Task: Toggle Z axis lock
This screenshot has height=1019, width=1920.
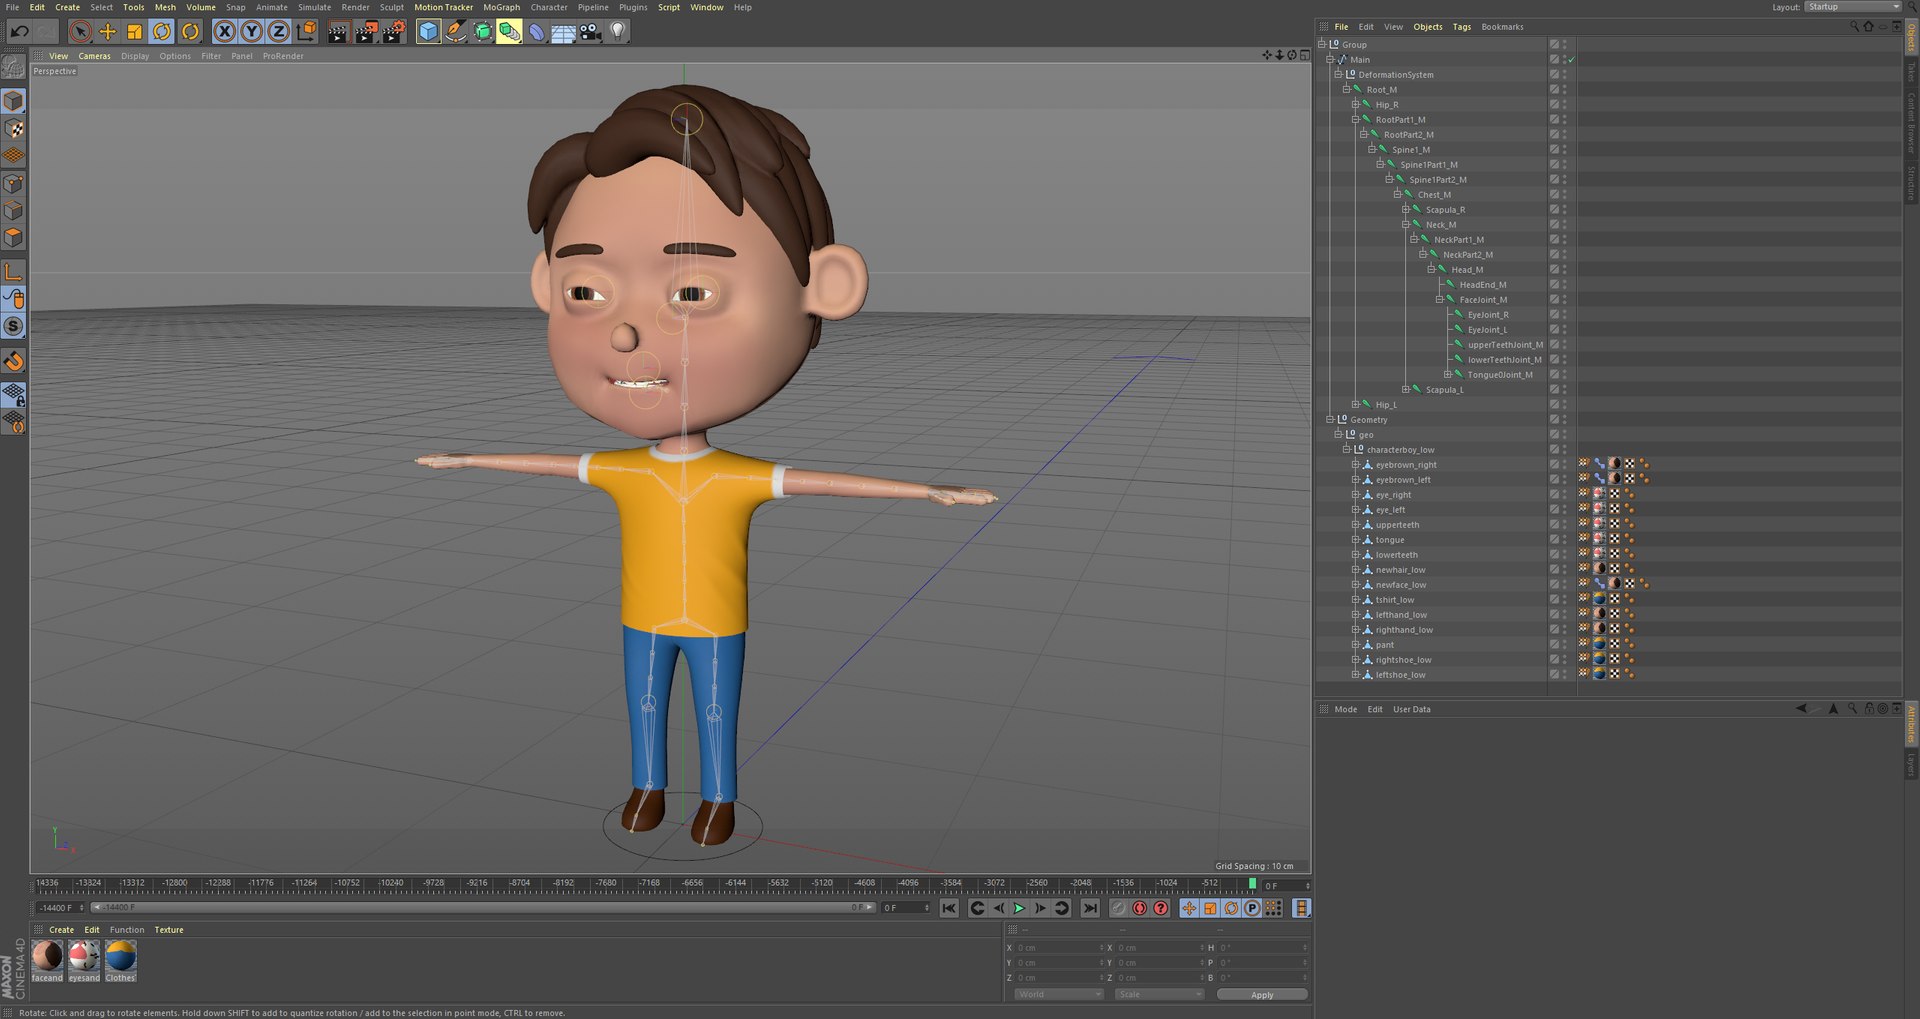Action: [279, 32]
